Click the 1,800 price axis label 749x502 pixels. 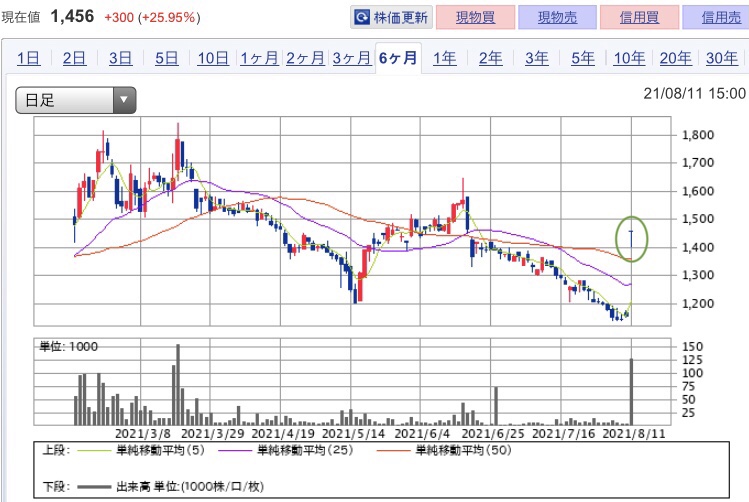click(x=698, y=135)
